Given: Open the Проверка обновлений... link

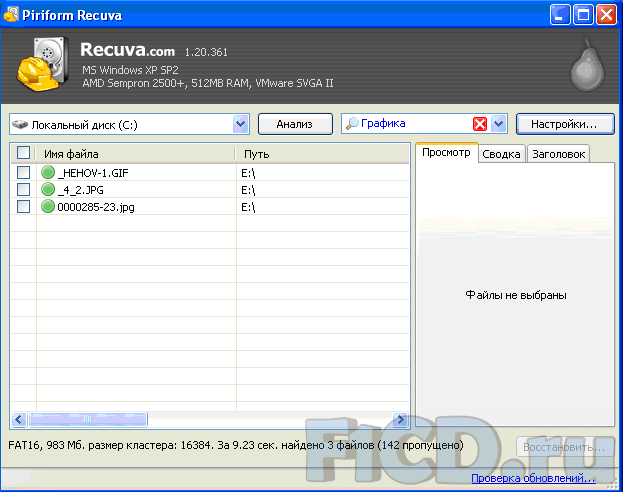Looking at the screenshot, I should point(533,478).
